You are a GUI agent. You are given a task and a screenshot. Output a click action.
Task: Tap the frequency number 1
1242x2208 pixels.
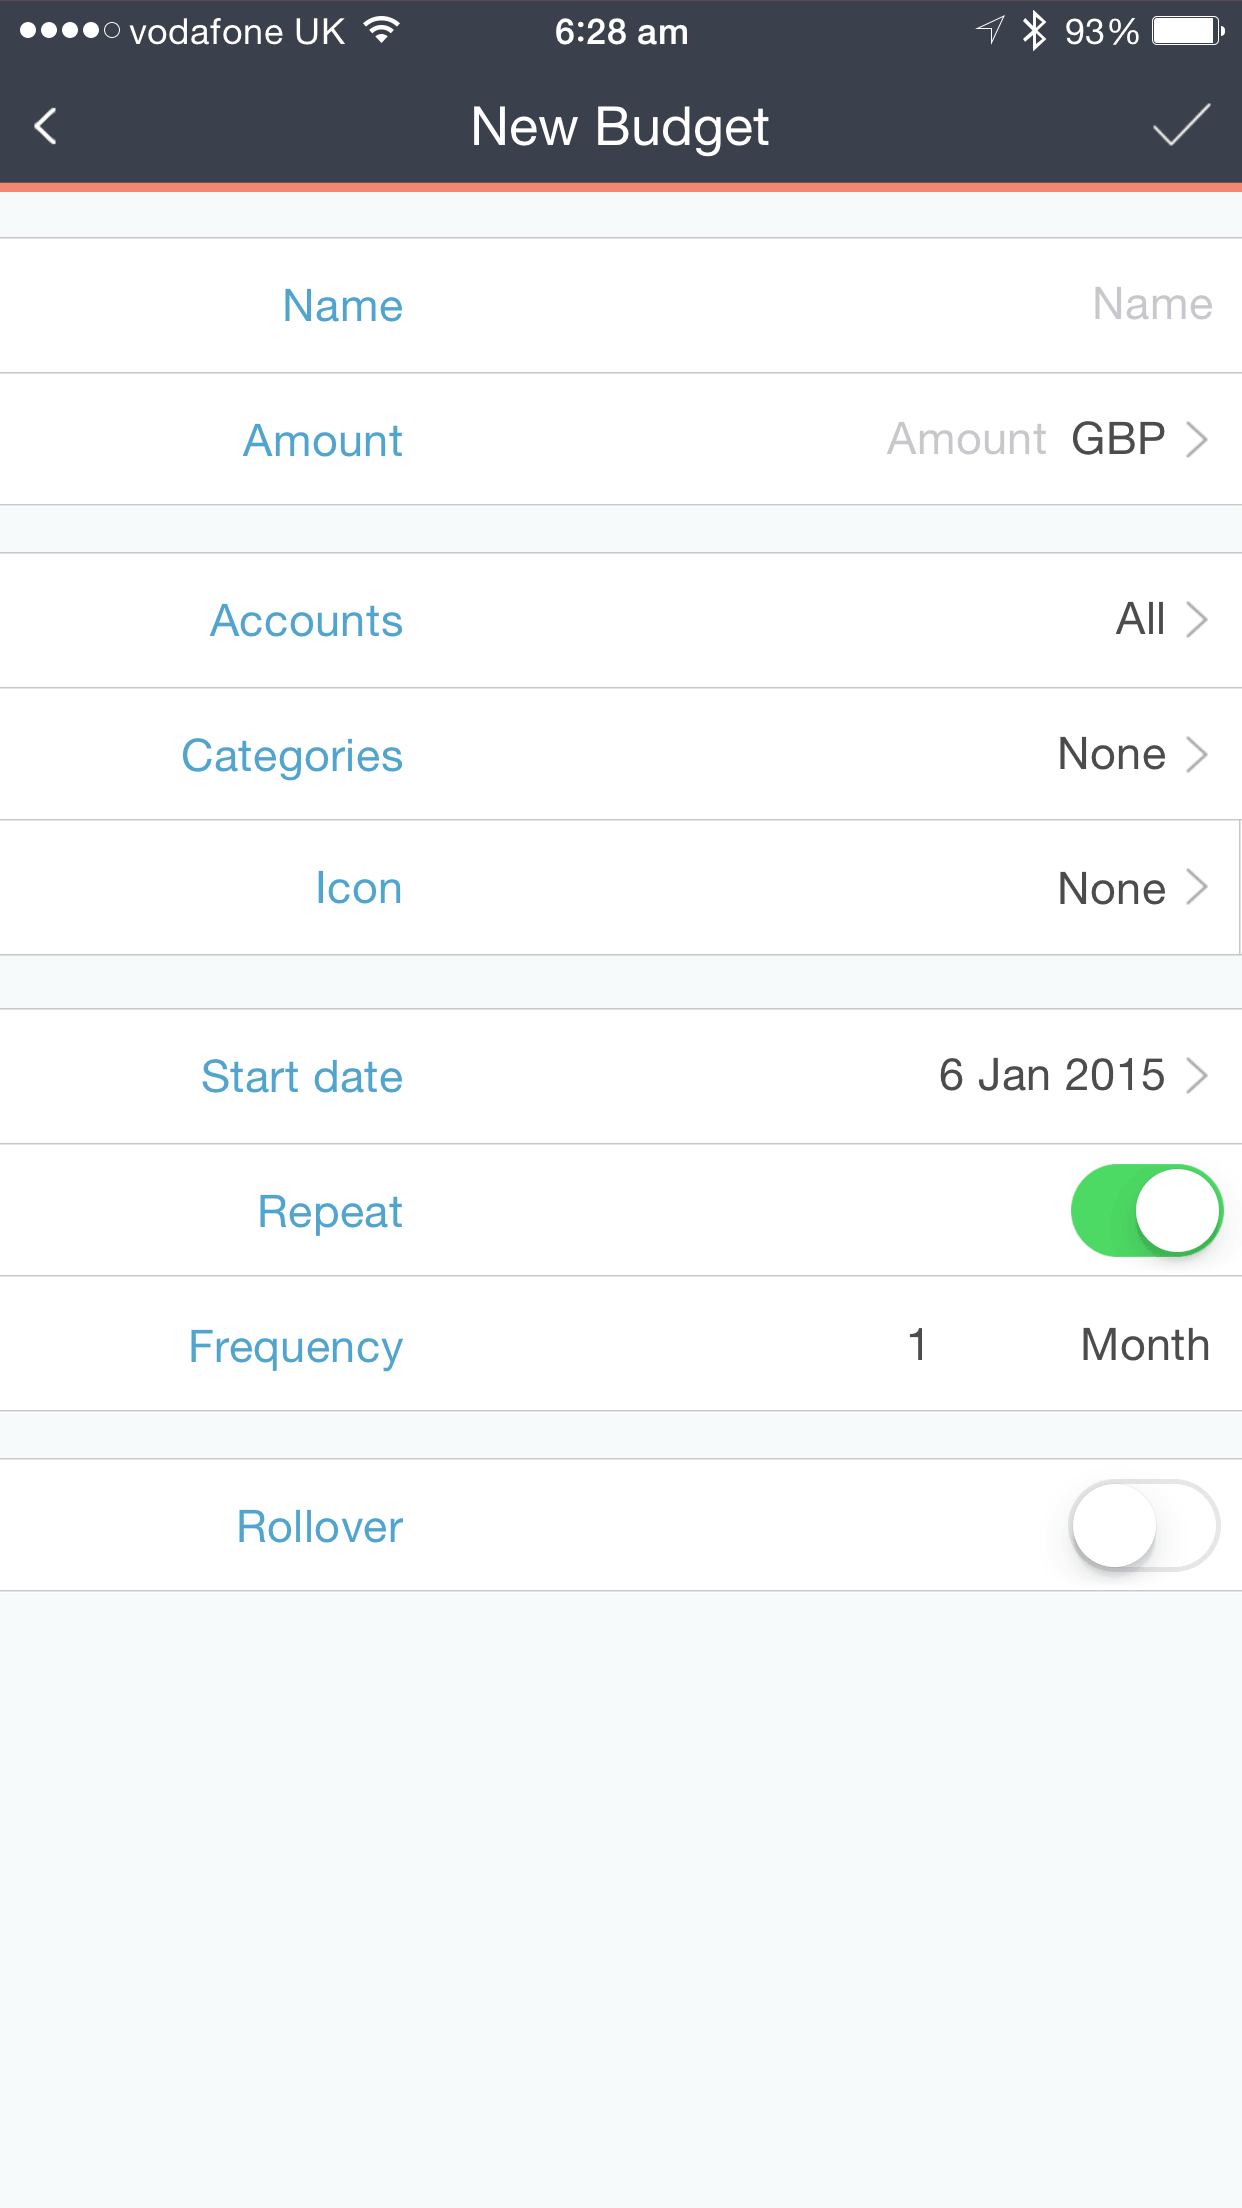[x=917, y=1345]
